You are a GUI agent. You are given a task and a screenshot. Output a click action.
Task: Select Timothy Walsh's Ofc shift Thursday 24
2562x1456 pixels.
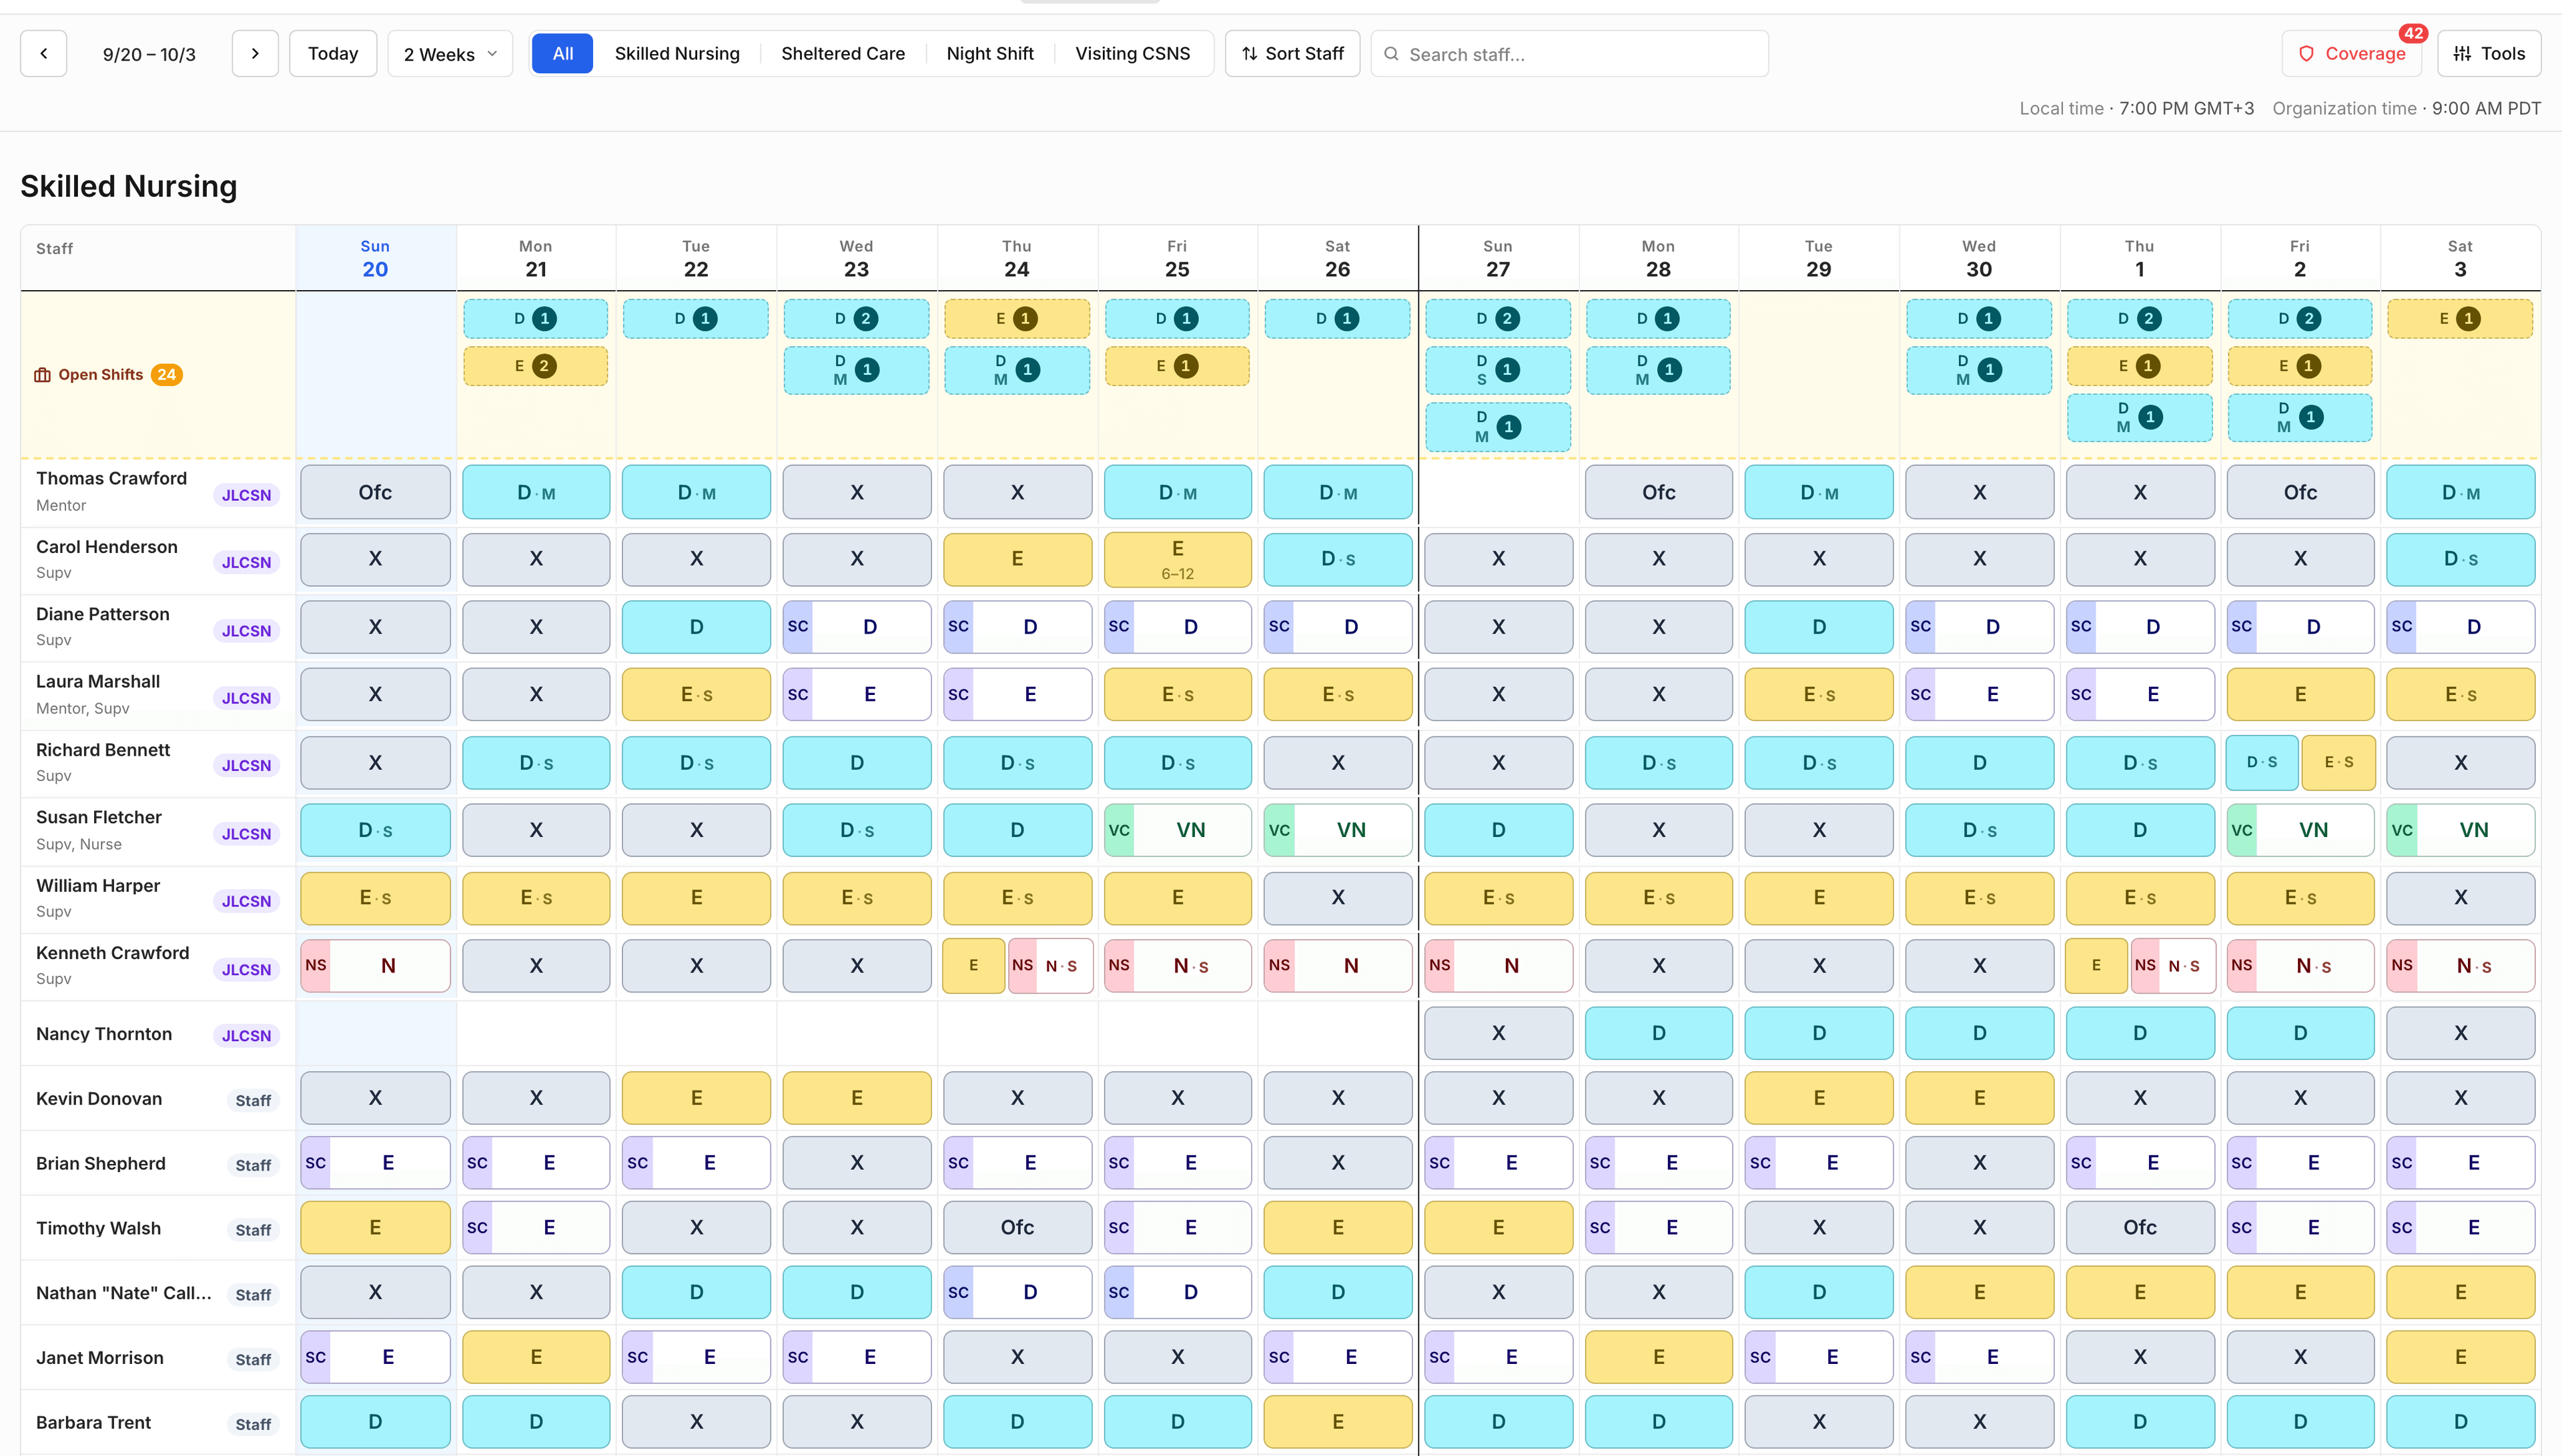pyautogui.click(x=1017, y=1228)
